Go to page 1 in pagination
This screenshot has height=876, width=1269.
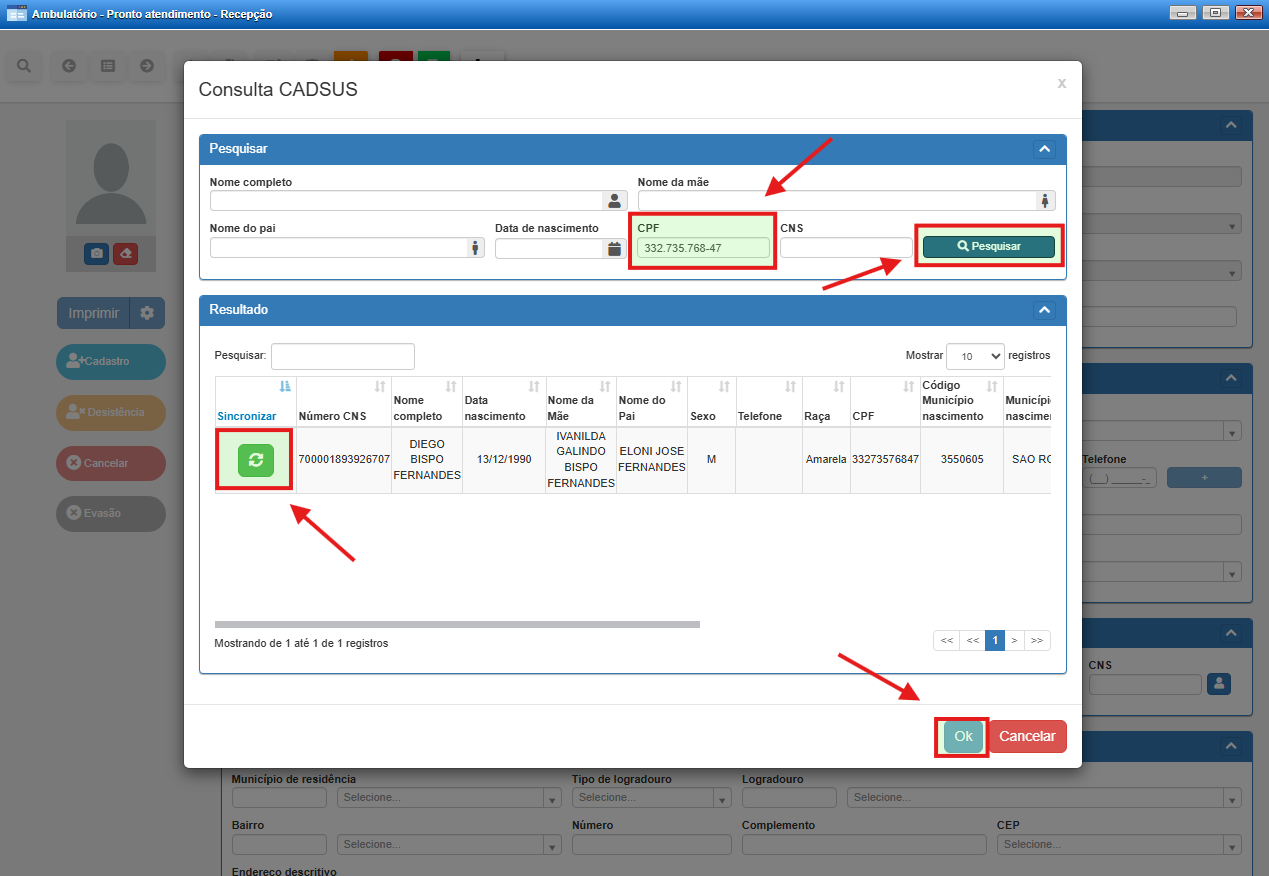[995, 640]
